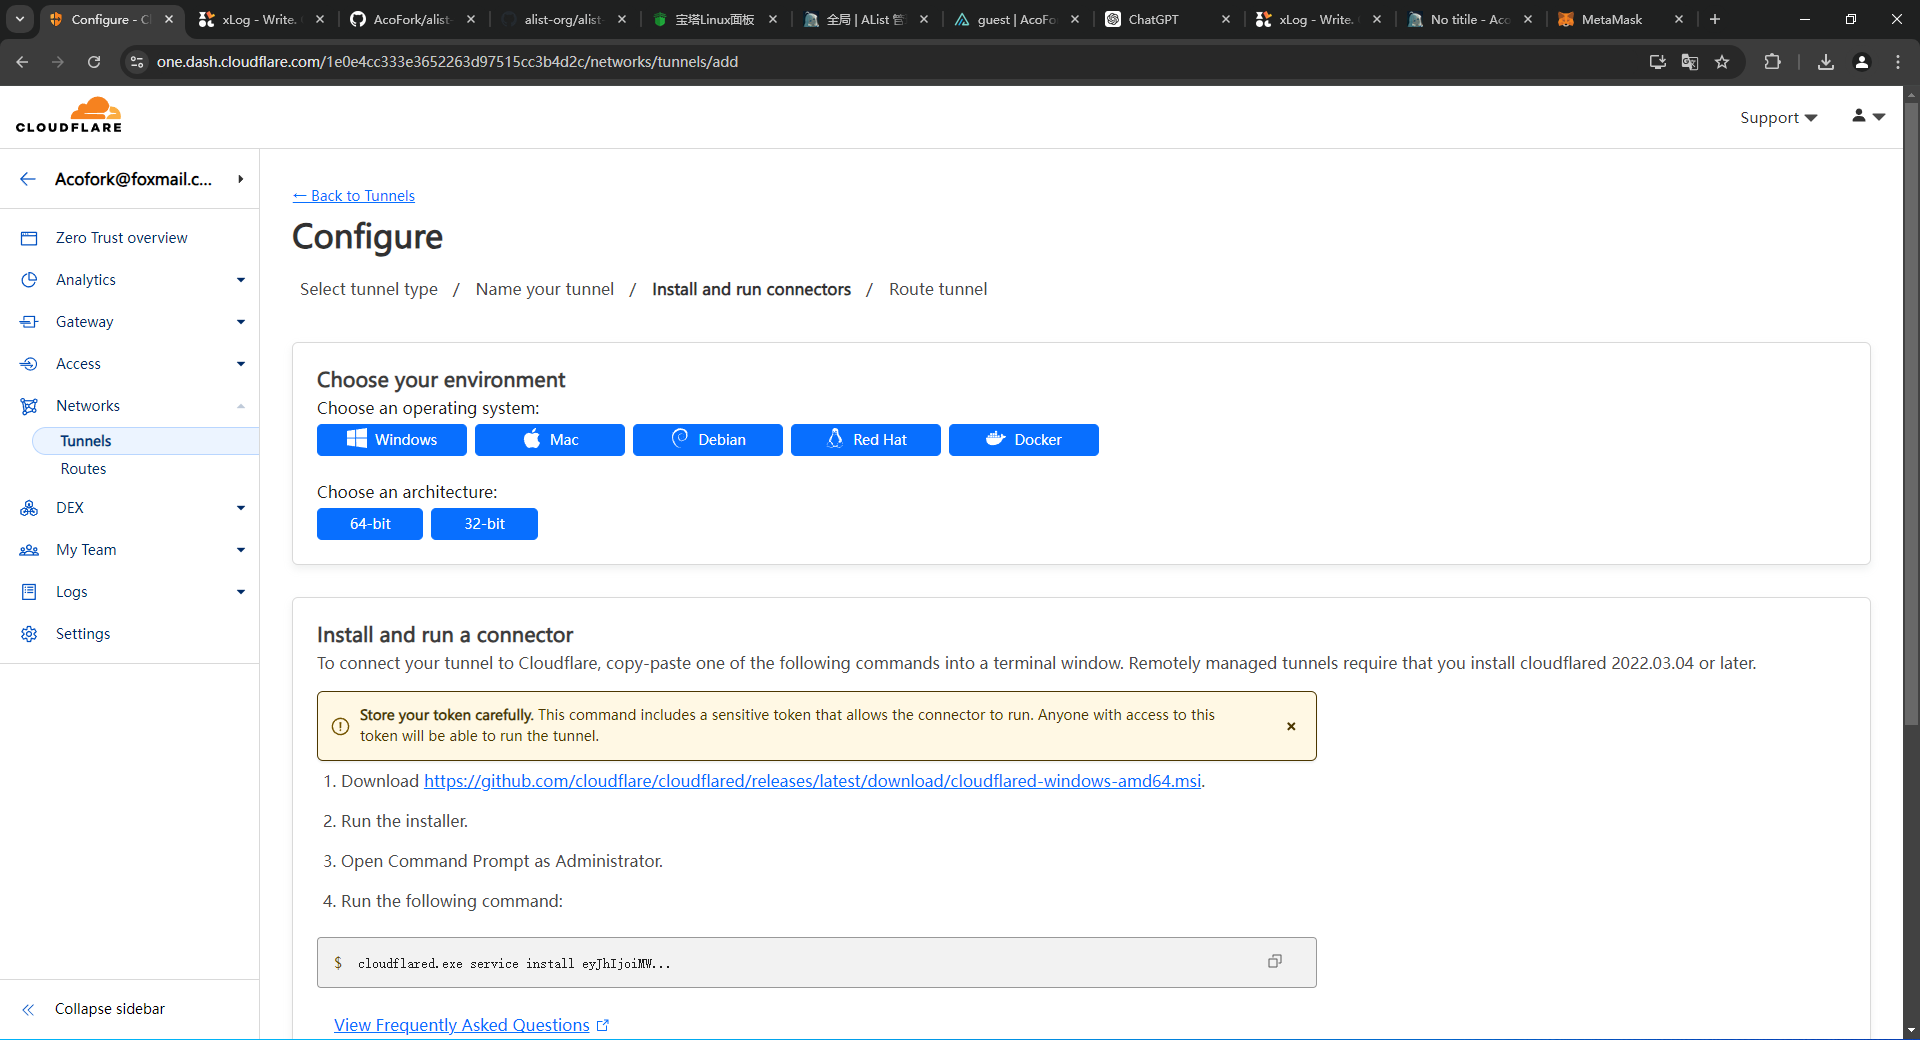
Task: Open the user account dropdown
Action: (1868, 117)
